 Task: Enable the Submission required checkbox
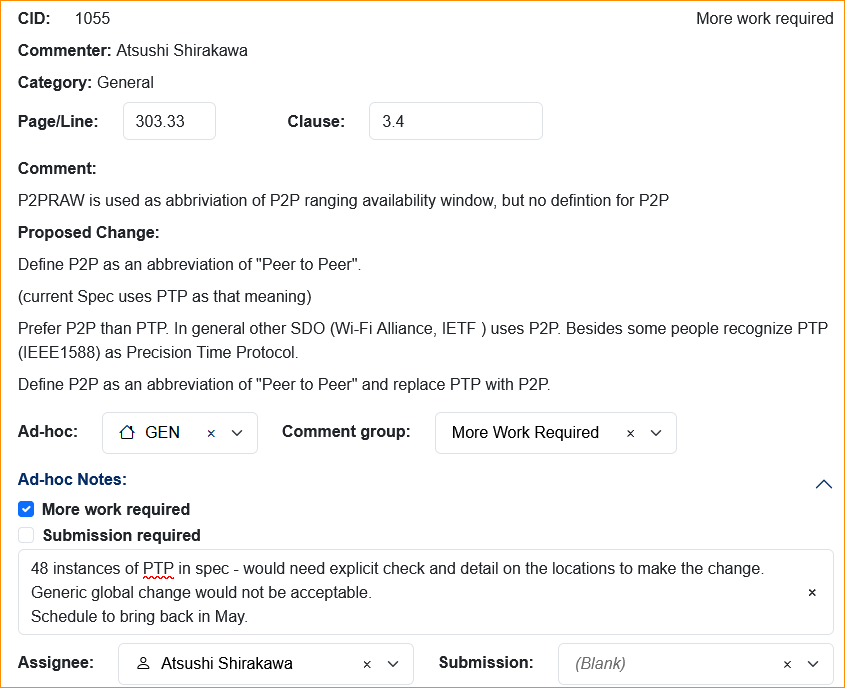(x=26, y=535)
